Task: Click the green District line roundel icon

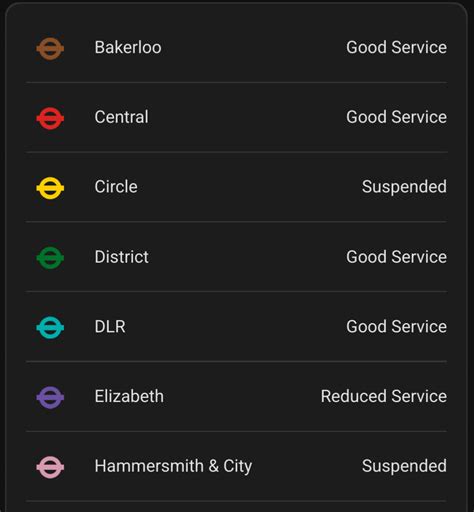Action: [50, 258]
